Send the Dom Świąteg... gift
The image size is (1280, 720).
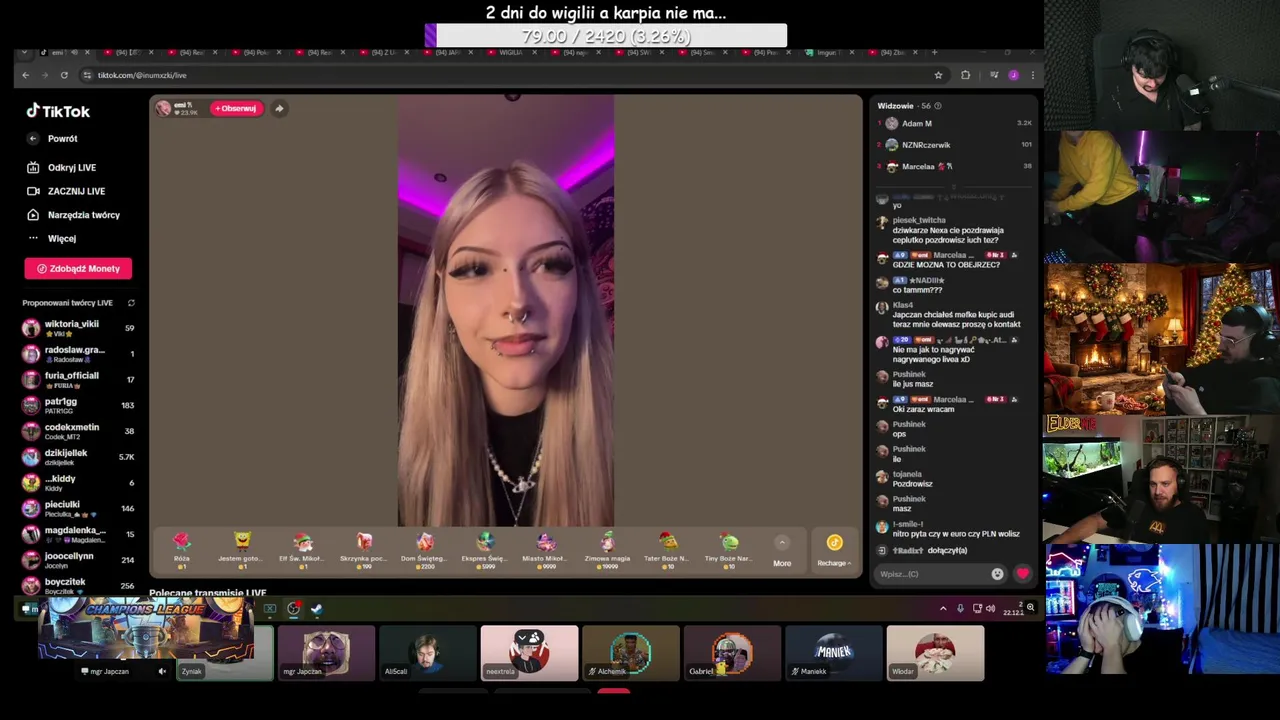[424, 550]
